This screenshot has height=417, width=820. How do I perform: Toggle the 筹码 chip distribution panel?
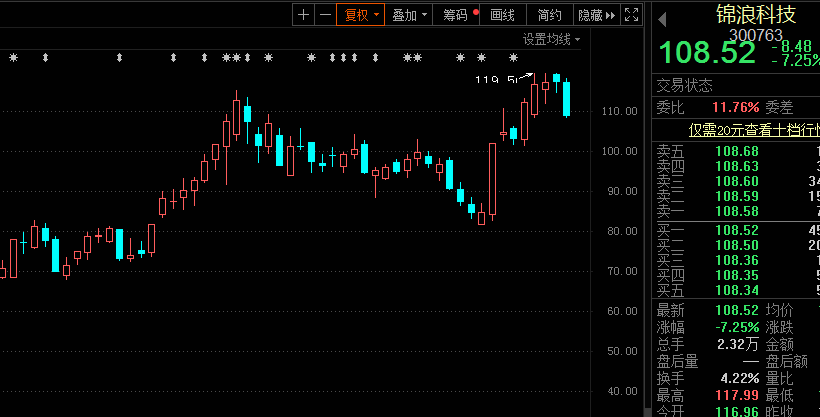coord(455,14)
